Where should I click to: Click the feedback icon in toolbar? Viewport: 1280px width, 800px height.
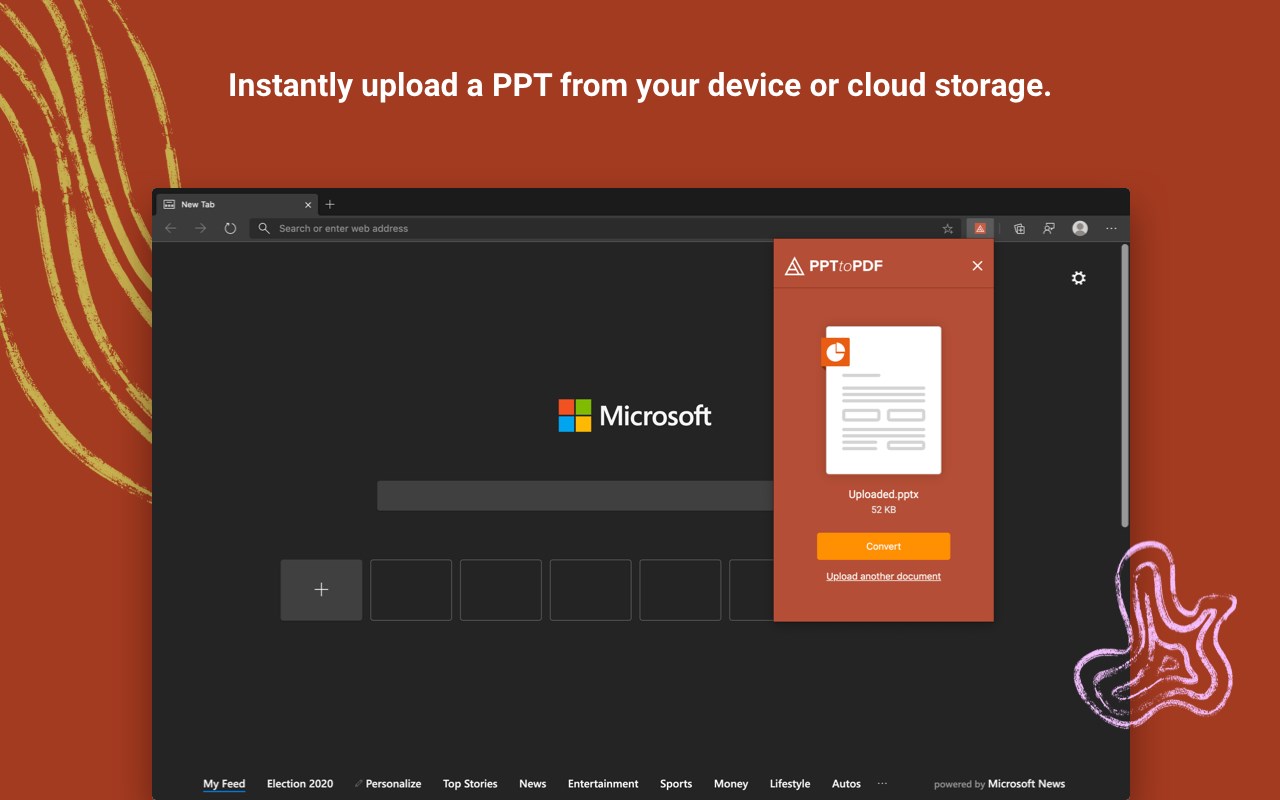(x=1049, y=228)
